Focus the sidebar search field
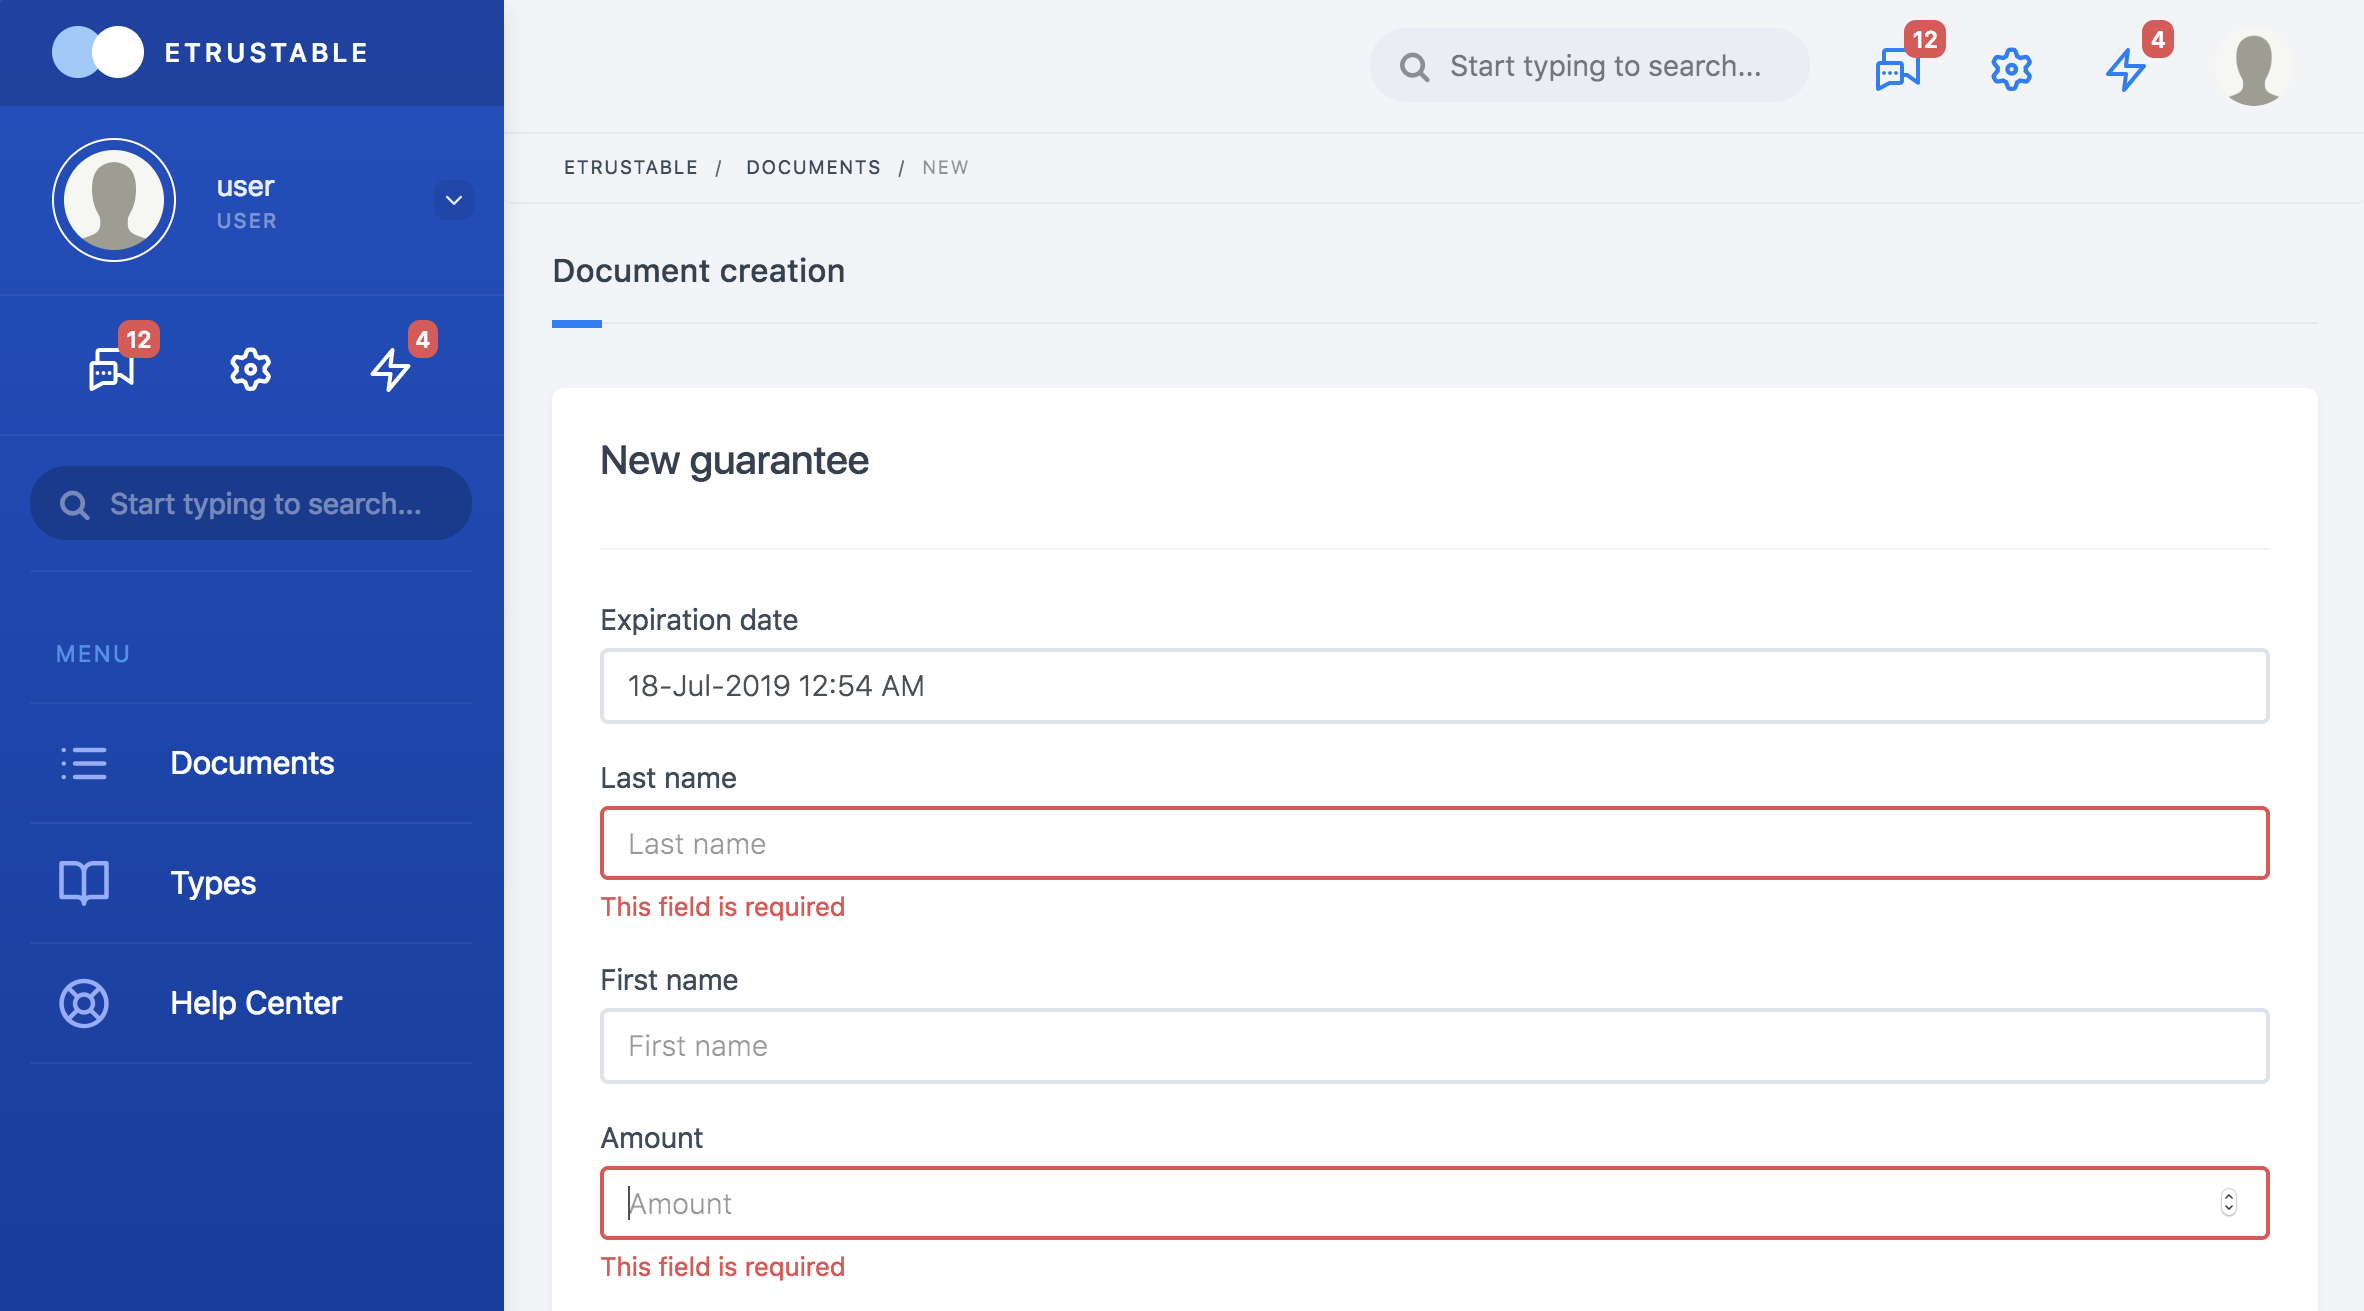The image size is (2364, 1311). (251, 503)
